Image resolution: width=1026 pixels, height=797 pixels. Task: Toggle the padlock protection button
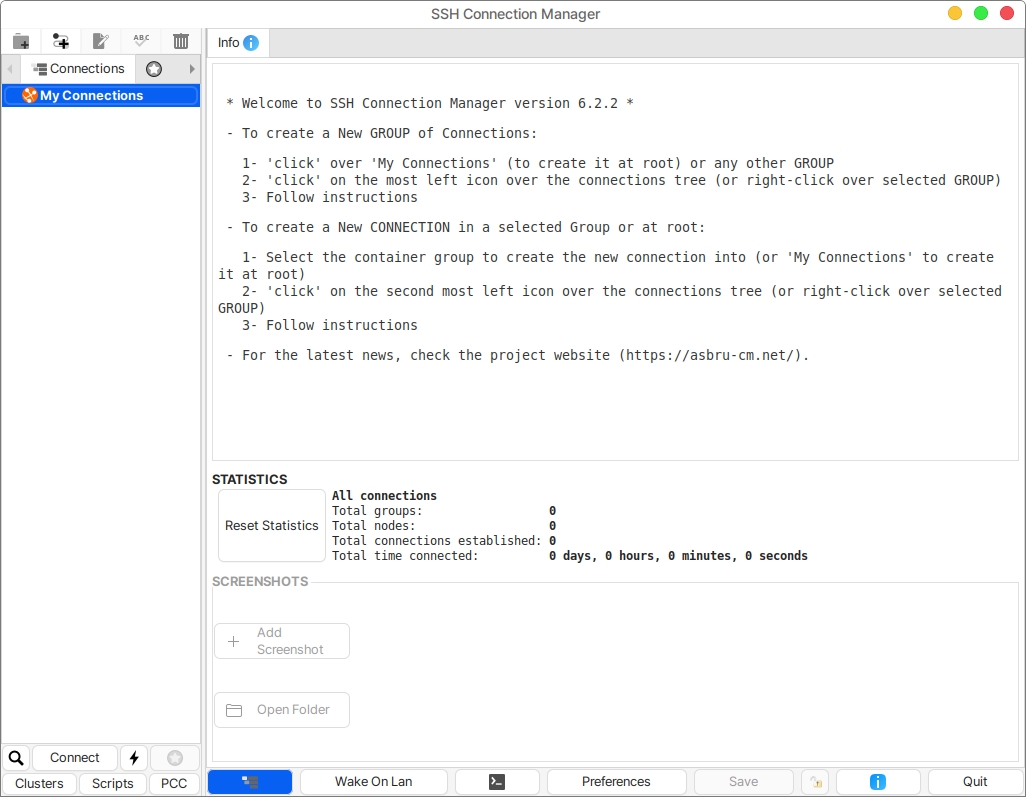click(x=815, y=782)
